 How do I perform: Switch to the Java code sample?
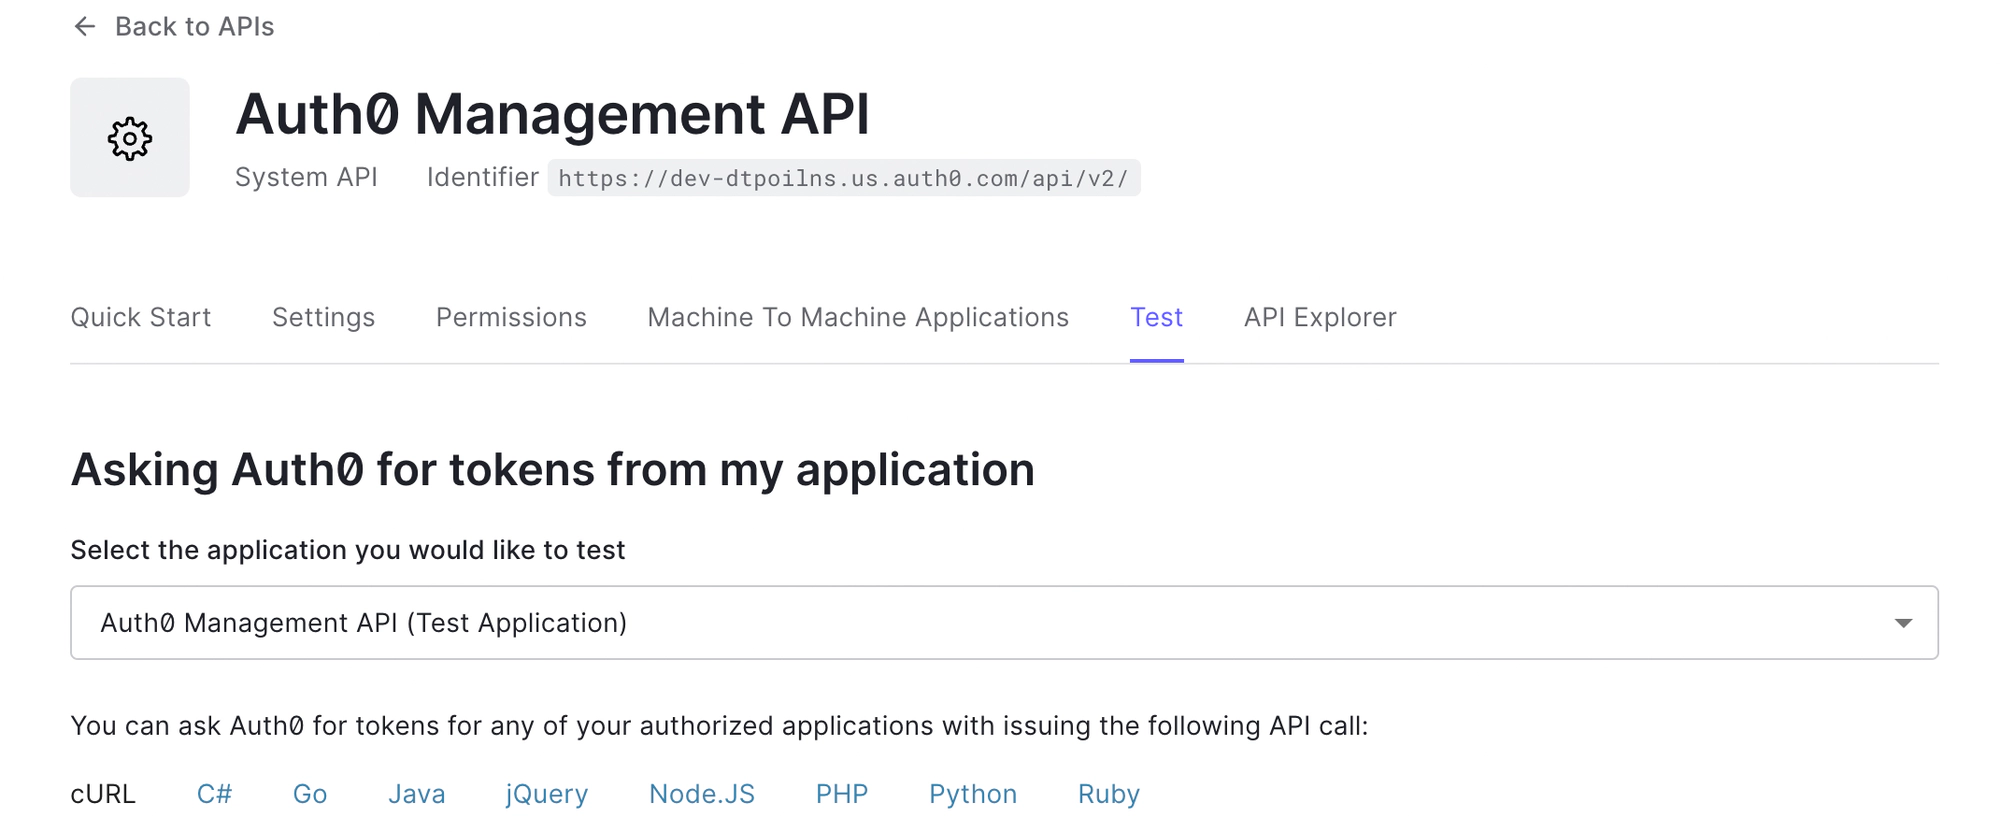pyautogui.click(x=416, y=794)
